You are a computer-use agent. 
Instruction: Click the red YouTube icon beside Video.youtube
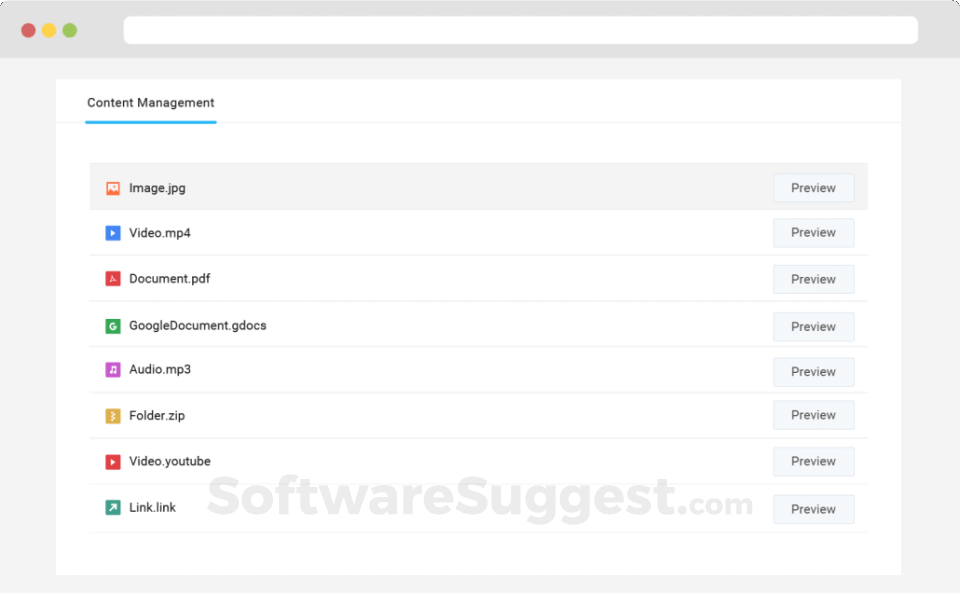(113, 462)
